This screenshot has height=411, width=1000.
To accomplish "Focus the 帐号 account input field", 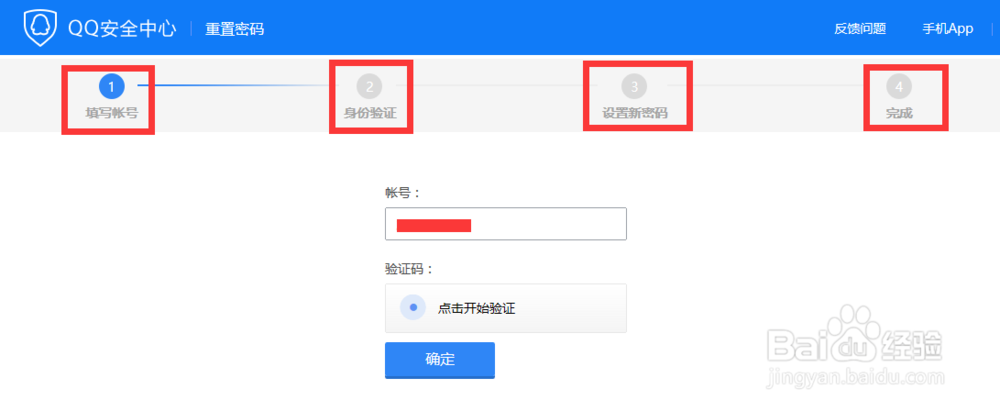I will (506, 224).
